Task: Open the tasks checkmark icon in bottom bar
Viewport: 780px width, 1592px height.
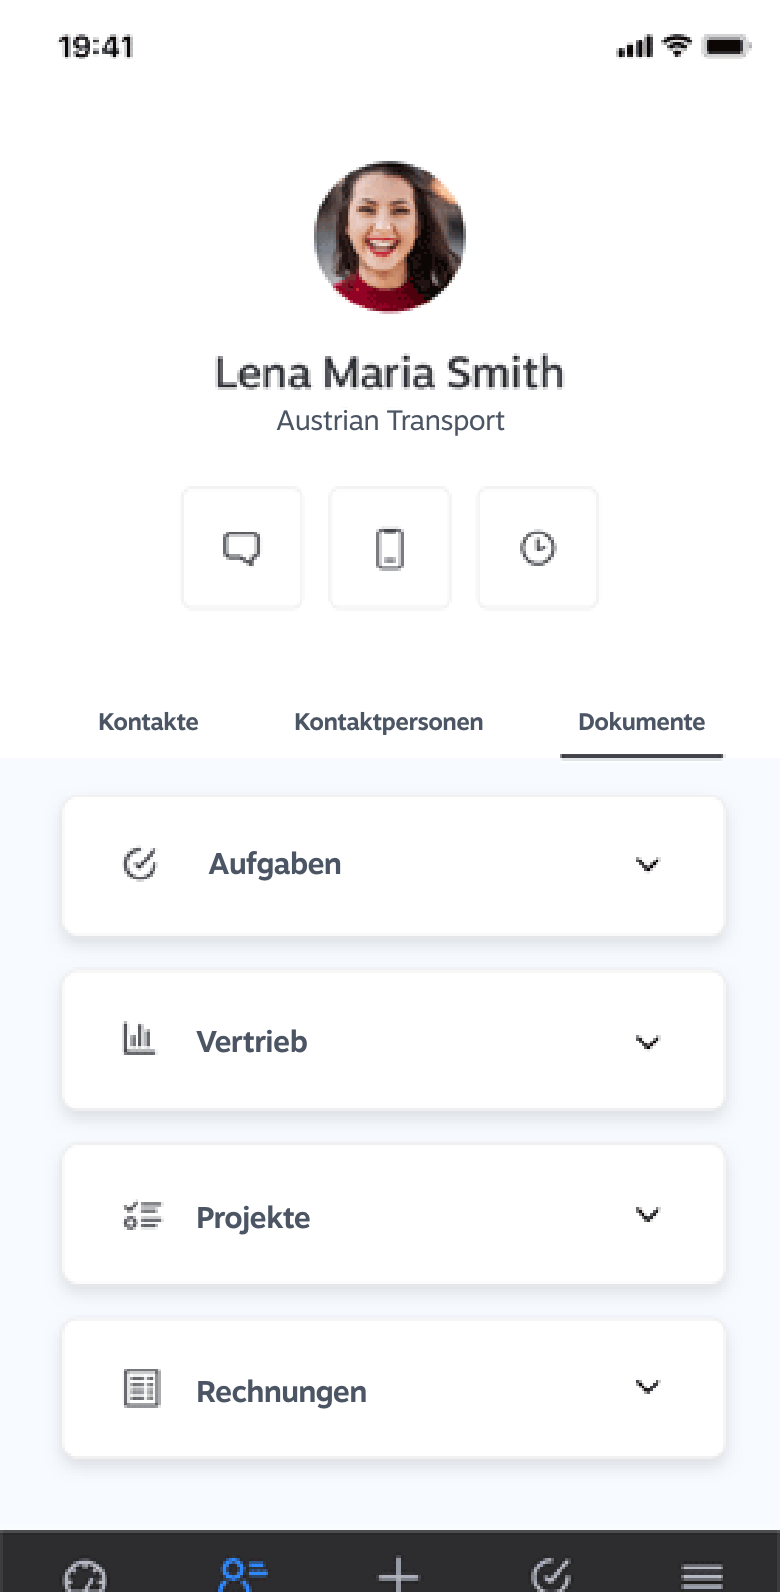Action: (x=551, y=1575)
